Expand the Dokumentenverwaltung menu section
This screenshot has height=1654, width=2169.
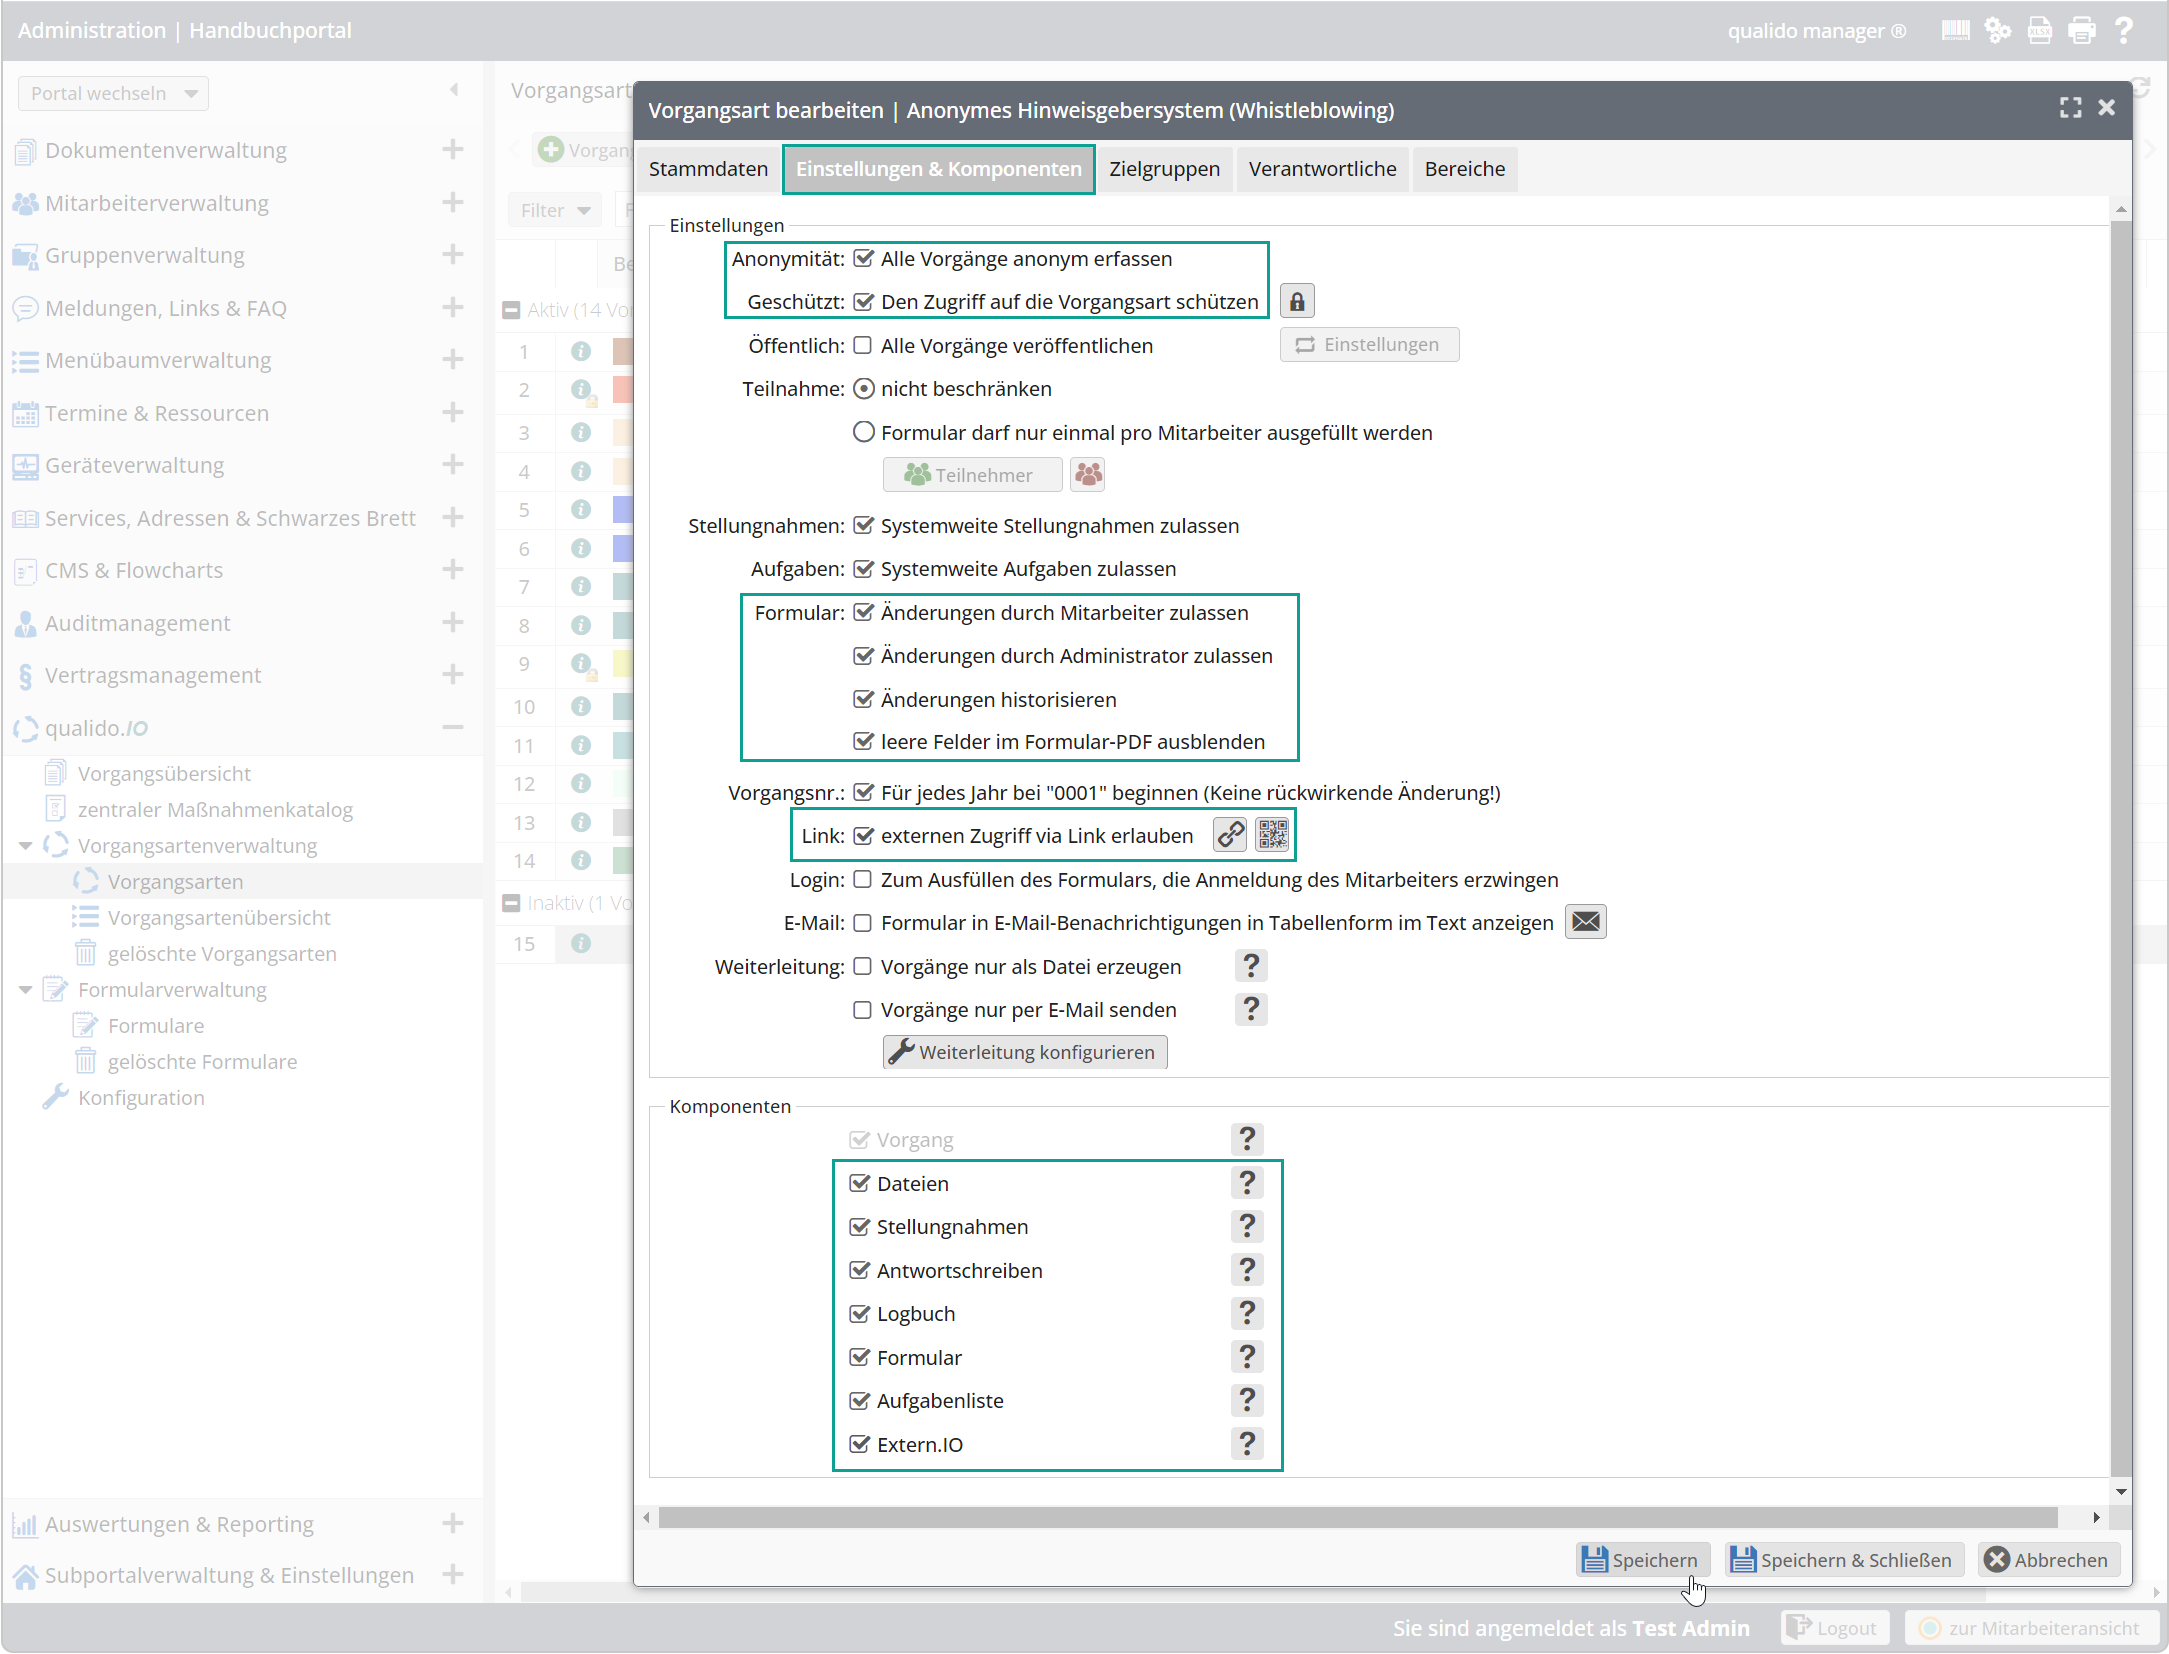(x=453, y=149)
